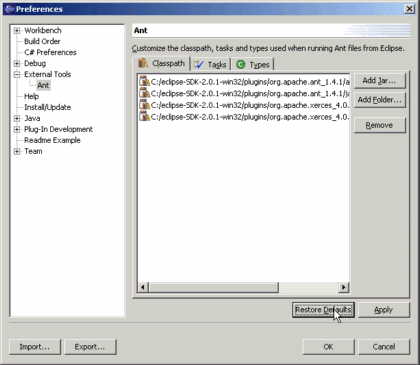Select External Tools in preferences tree
This screenshot has height=365, width=420.
(x=47, y=74)
